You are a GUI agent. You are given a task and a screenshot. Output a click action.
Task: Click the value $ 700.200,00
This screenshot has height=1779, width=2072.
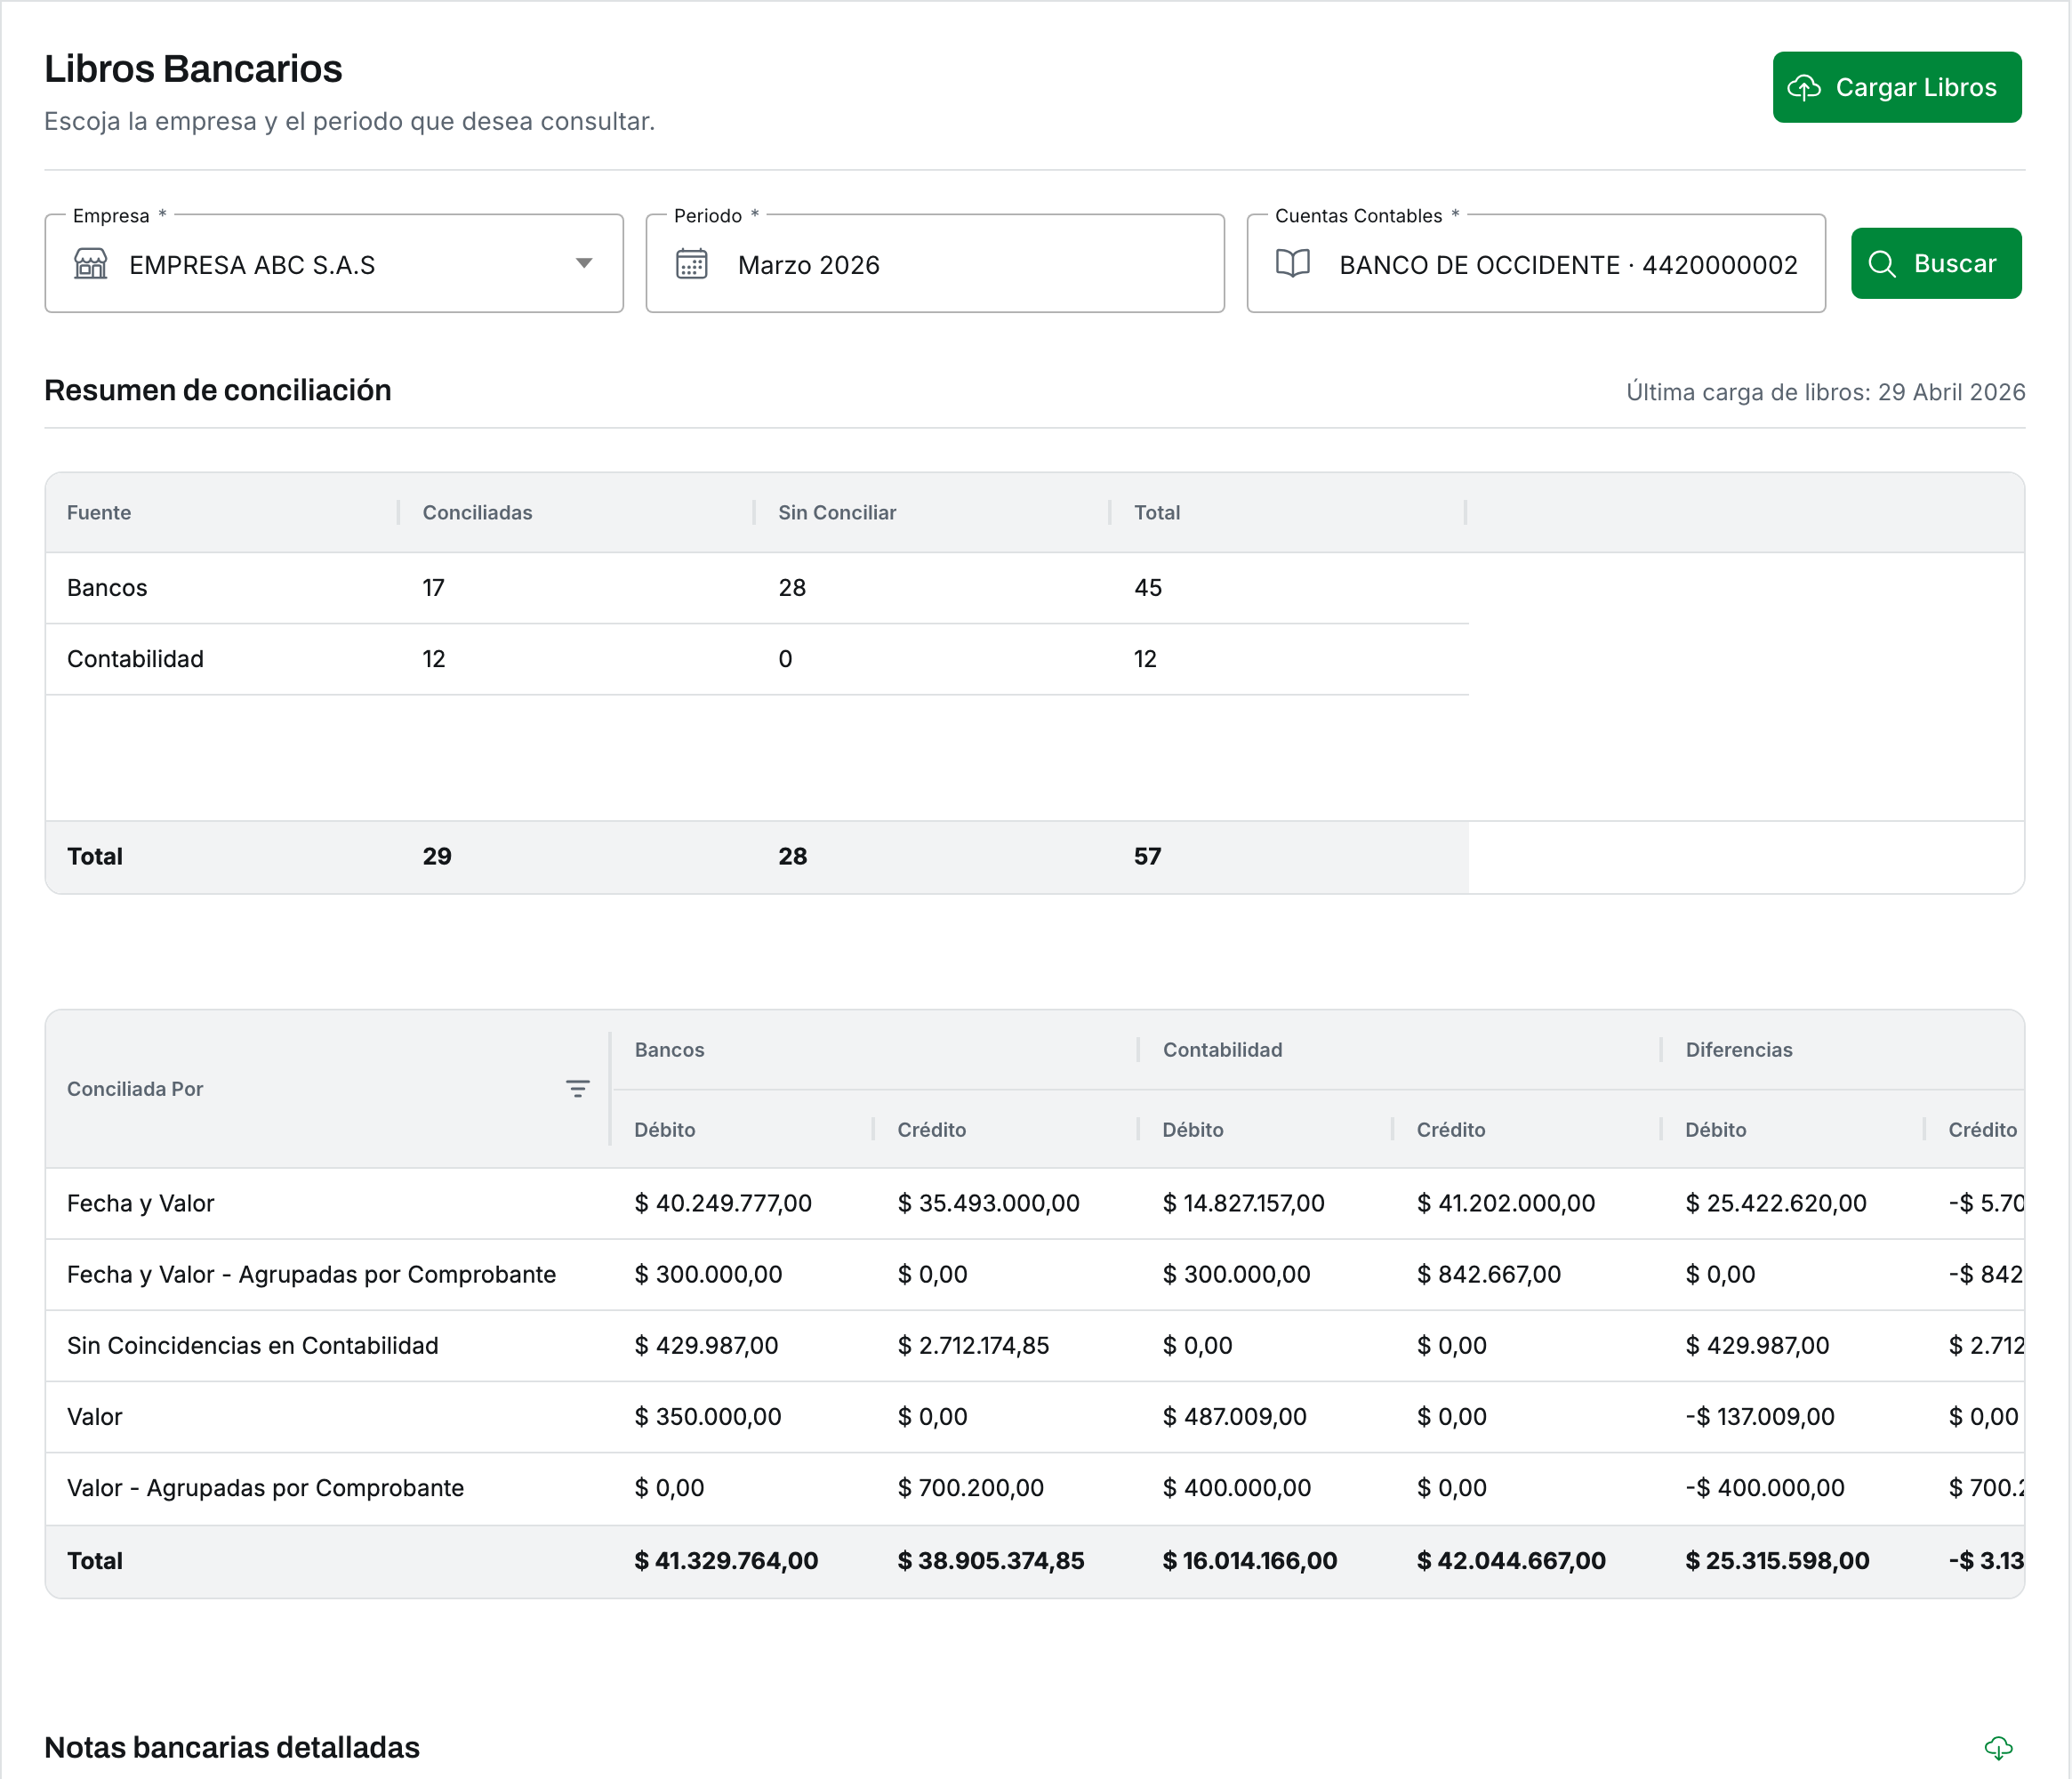970,1488
